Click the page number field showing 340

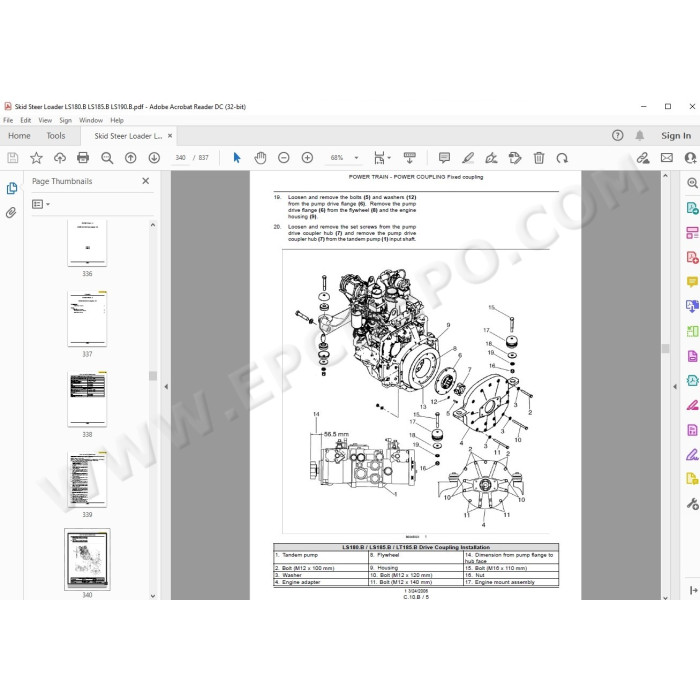click(x=180, y=158)
